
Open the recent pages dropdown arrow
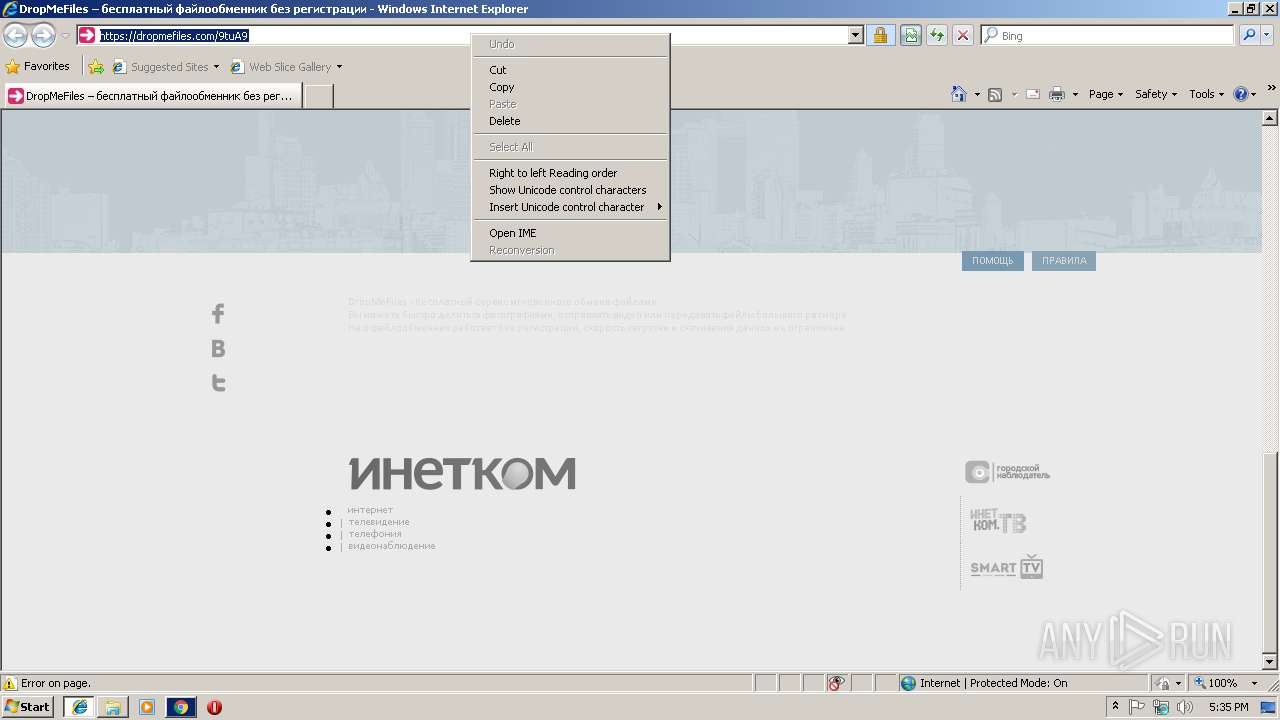65,35
